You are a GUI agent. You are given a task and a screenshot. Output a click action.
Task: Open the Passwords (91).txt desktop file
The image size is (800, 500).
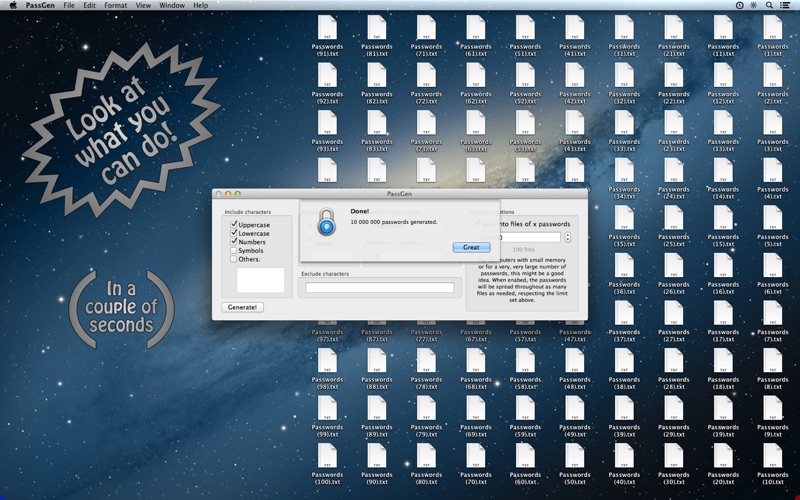coord(327,28)
